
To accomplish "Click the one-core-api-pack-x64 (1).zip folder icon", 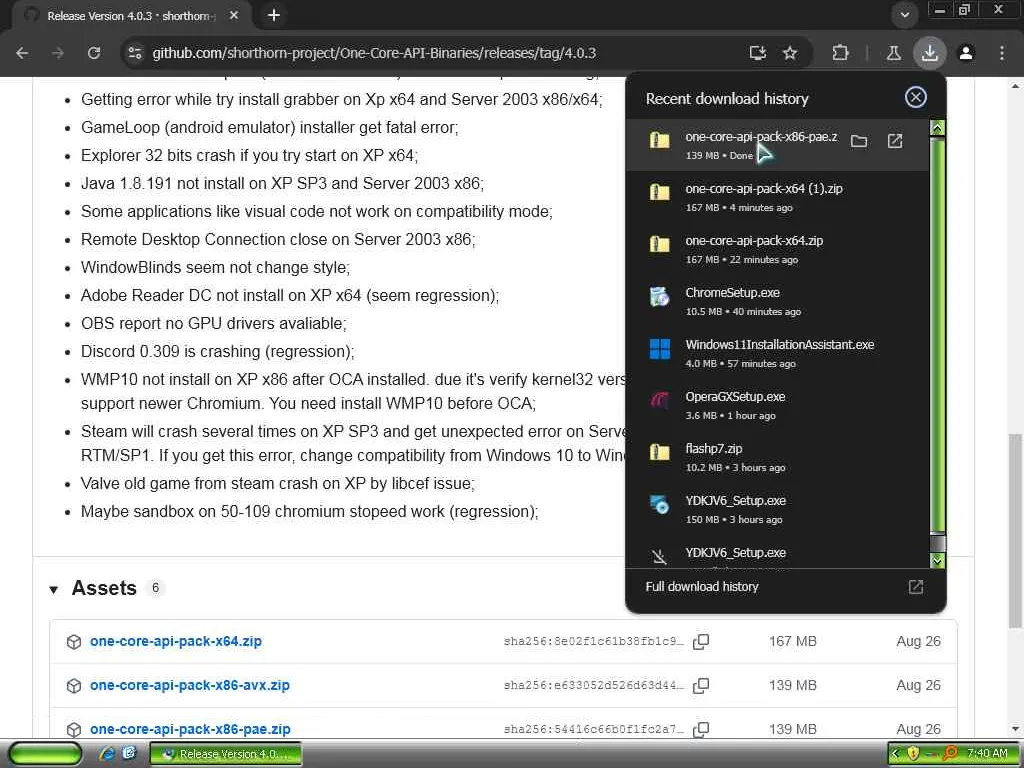I will (x=660, y=192).
